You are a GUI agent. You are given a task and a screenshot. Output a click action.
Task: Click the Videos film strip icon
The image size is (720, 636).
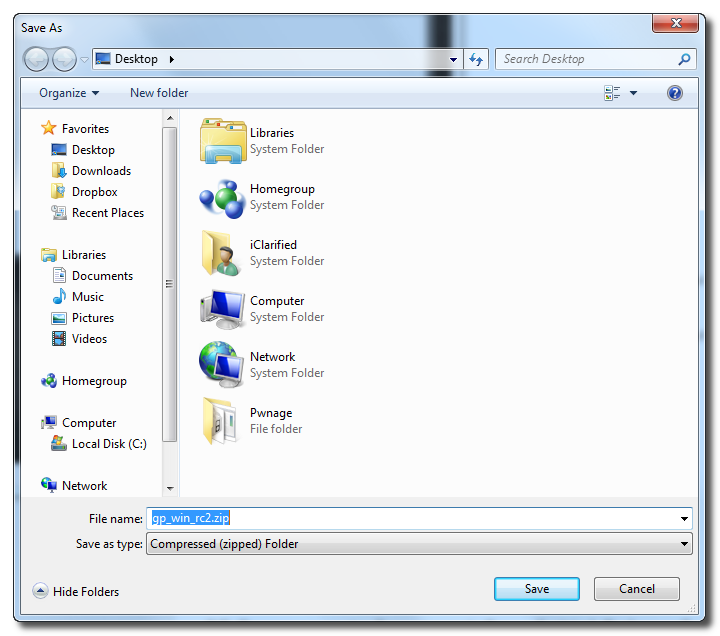point(59,339)
